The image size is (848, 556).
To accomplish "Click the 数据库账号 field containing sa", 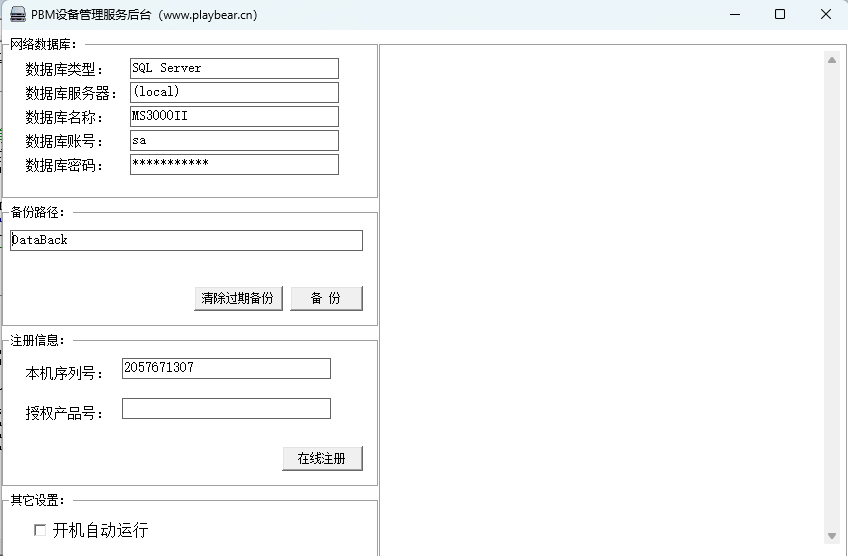I will point(234,140).
